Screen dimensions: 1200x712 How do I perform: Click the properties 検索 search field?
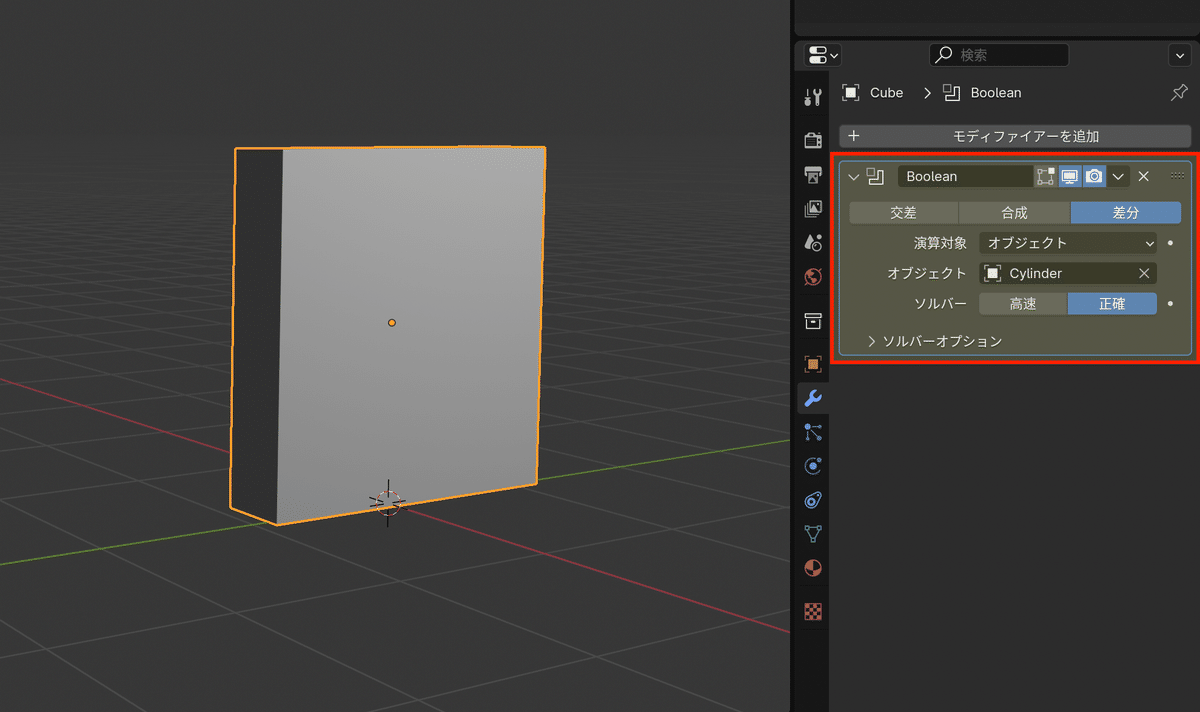999,55
